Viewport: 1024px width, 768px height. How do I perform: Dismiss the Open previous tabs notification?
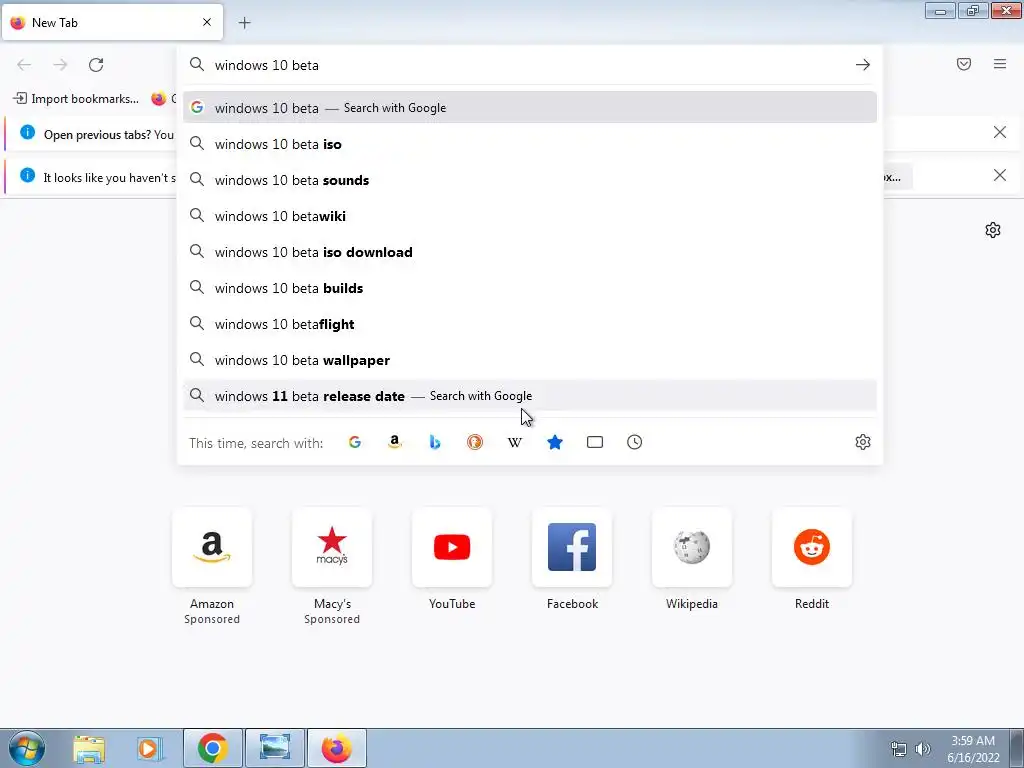pyautogui.click(x=999, y=133)
